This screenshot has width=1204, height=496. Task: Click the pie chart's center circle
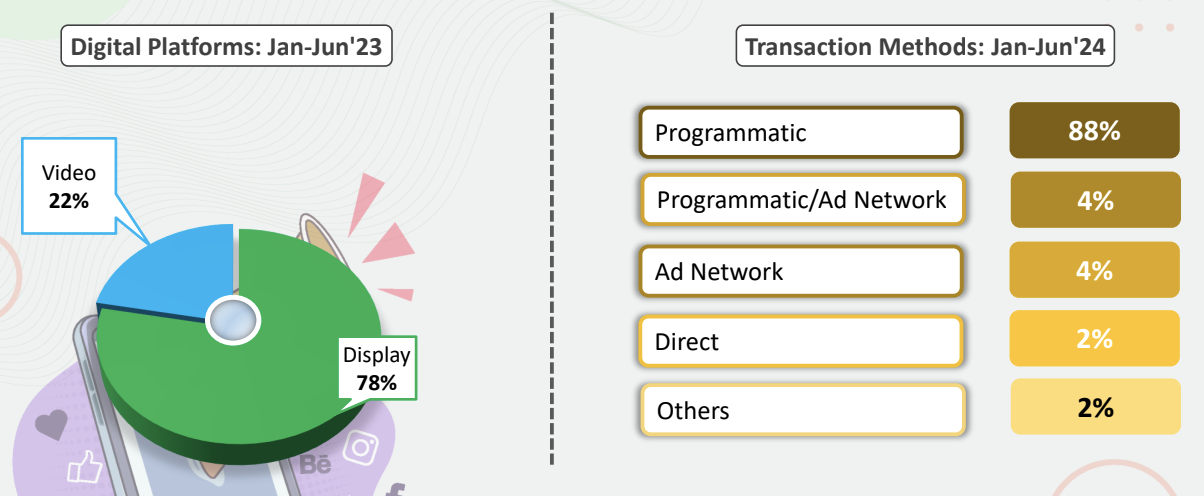pos(232,320)
